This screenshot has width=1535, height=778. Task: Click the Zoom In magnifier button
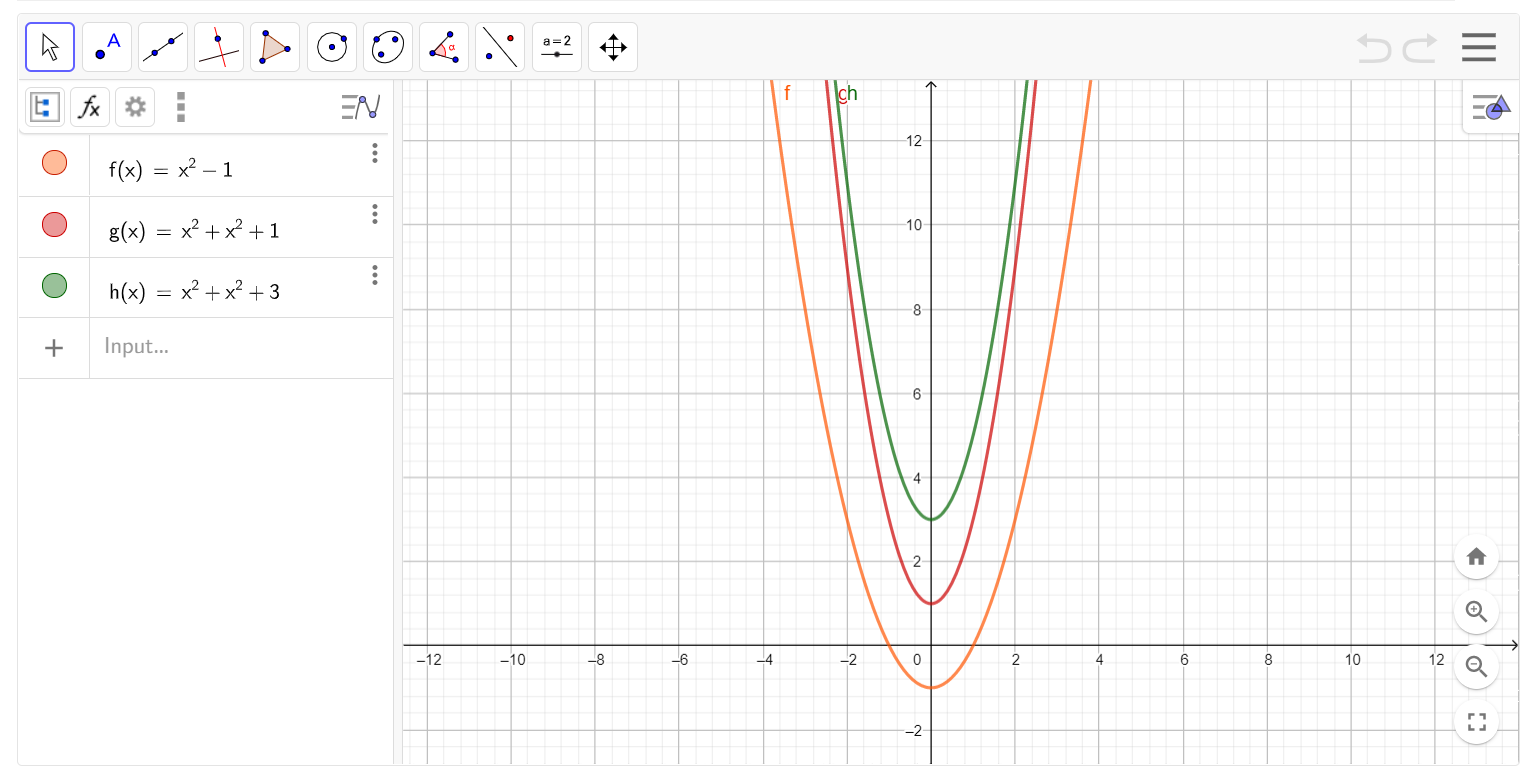tap(1476, 611)
